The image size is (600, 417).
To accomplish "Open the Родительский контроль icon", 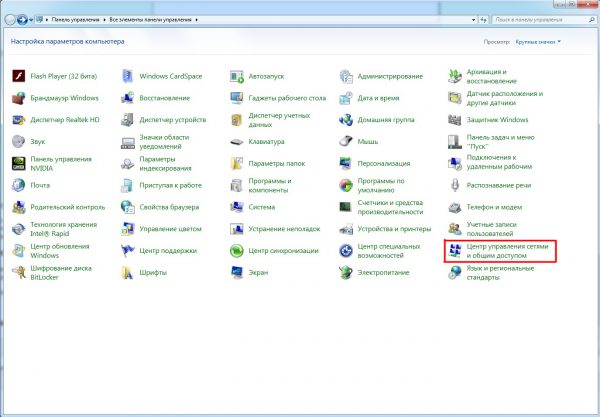I will point(18,207).
